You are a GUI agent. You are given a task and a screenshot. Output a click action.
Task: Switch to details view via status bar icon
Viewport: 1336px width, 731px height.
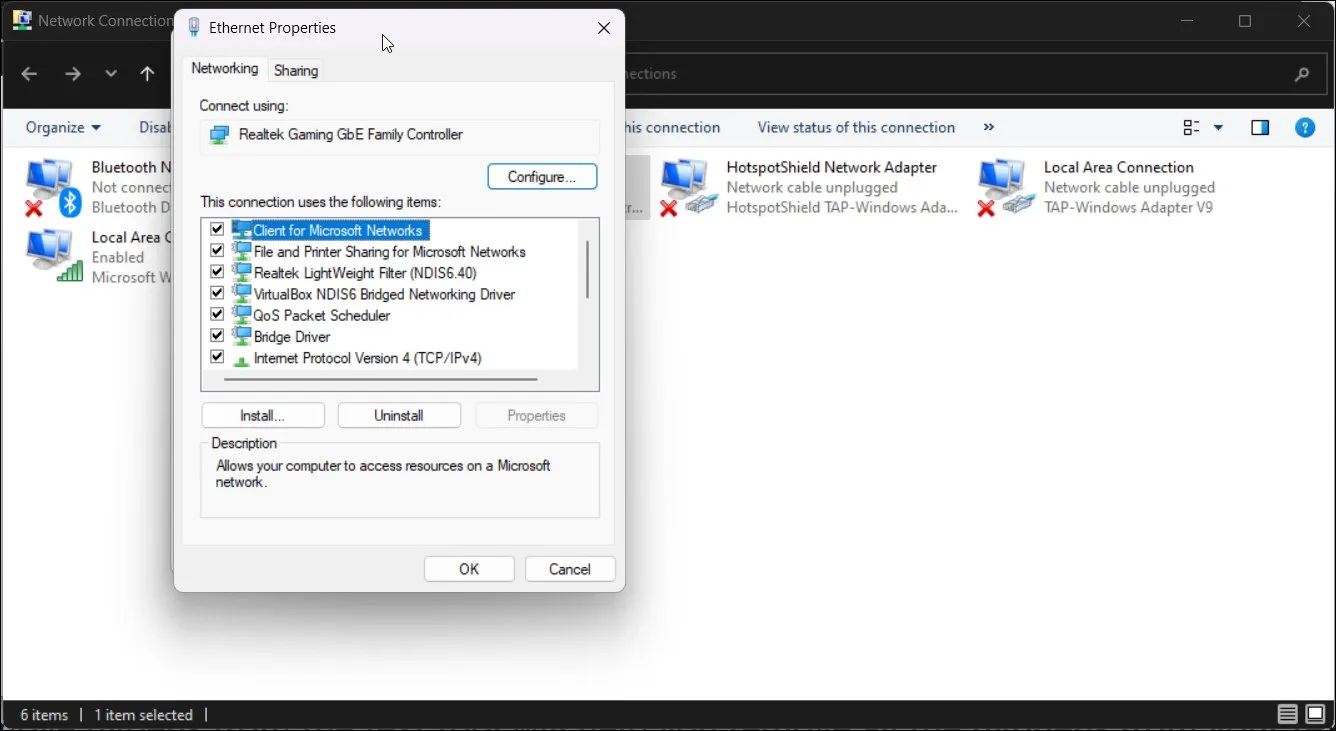pyautogui.click(x=1286, y=714)
